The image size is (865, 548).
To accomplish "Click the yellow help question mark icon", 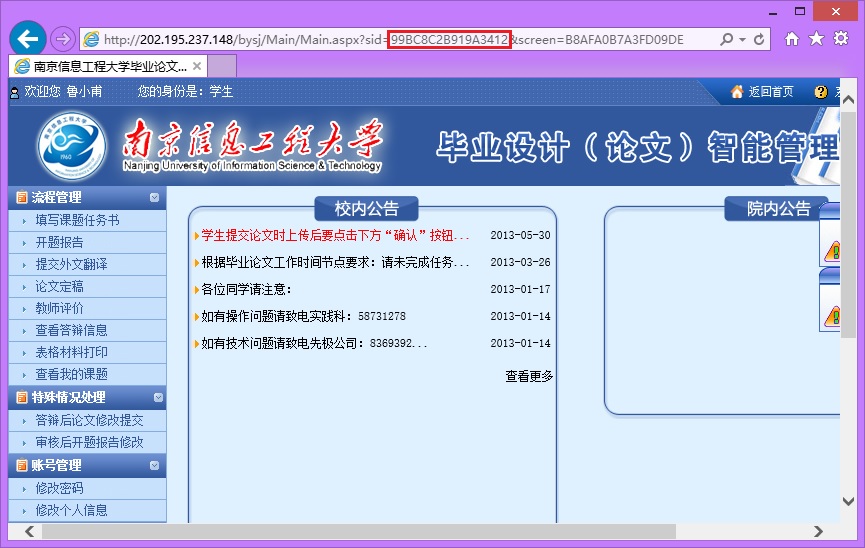I will point(821,92).
